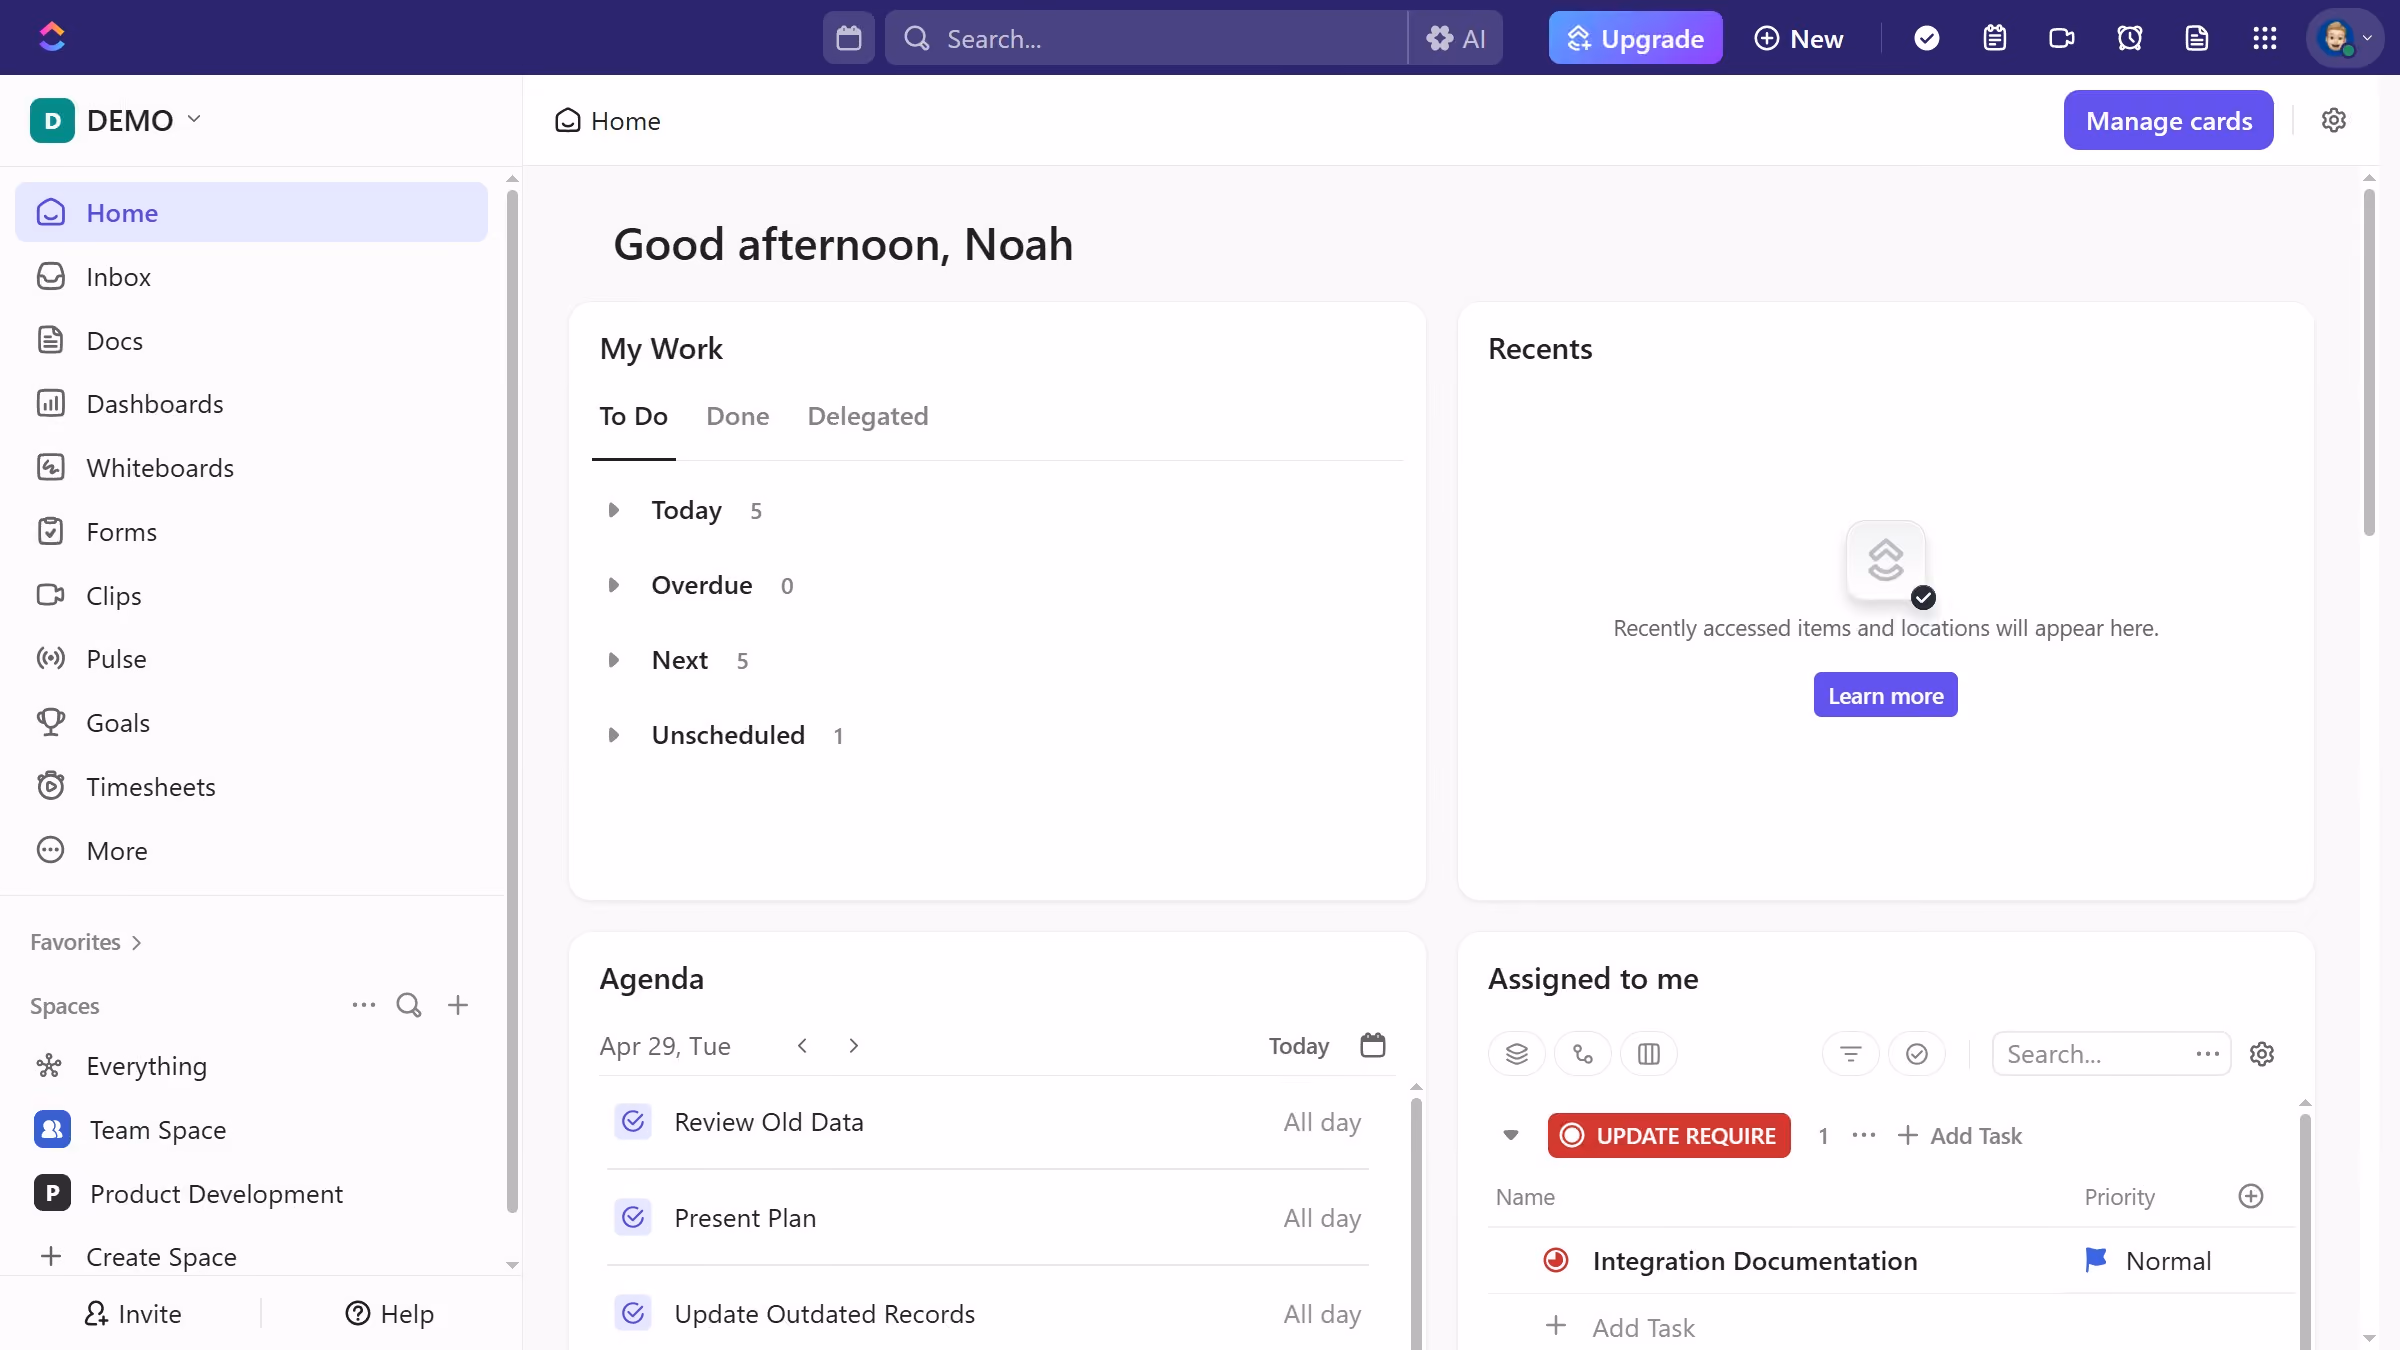Search Spaces with magnifier icon
Image resolution: width=2400 pixels, height=1350 pixels.
tap(409, 1004)
